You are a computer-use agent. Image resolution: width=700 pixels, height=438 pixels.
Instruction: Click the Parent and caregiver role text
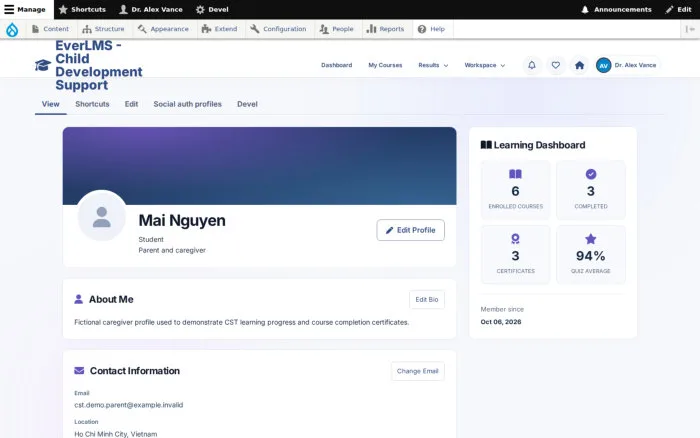pyautogui.click(x=172, y=250)
